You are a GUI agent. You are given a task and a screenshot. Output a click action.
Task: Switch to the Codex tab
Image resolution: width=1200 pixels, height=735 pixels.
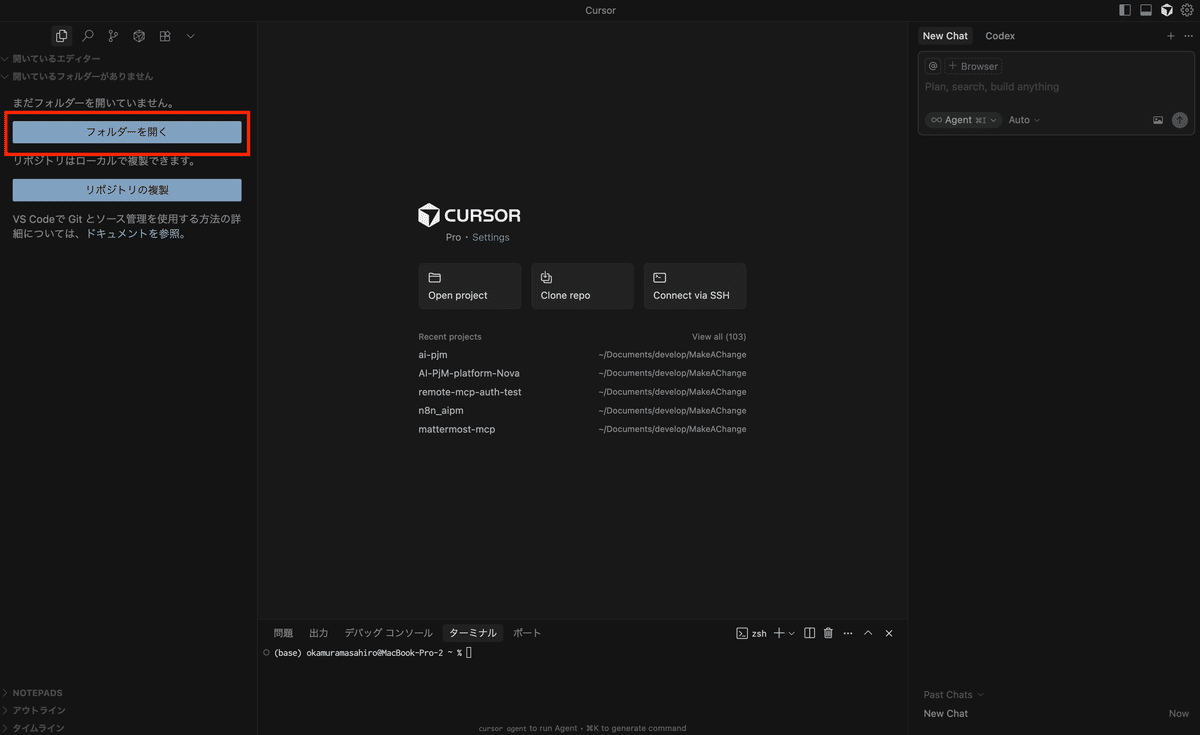click(x=1000, y=36)
